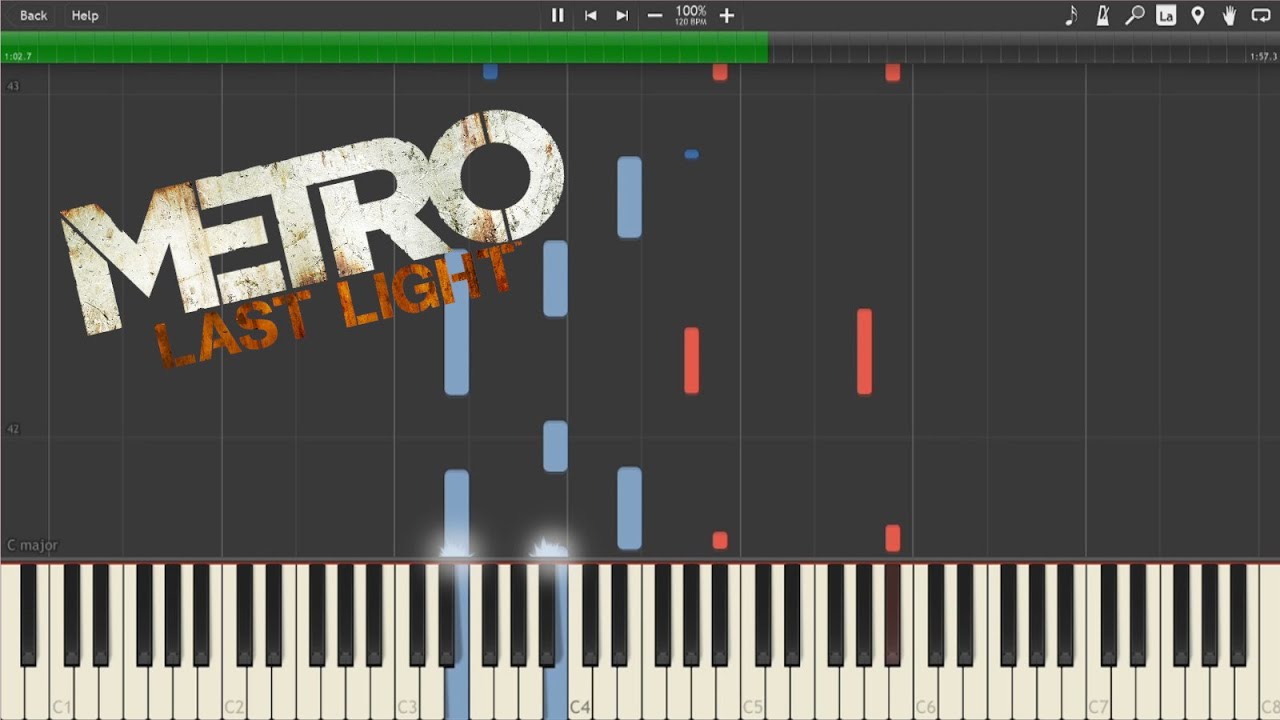This screenshot has height=720, width=1280.
Task: Open the musical note settings icon
Action: click(x=1071, y=15)
